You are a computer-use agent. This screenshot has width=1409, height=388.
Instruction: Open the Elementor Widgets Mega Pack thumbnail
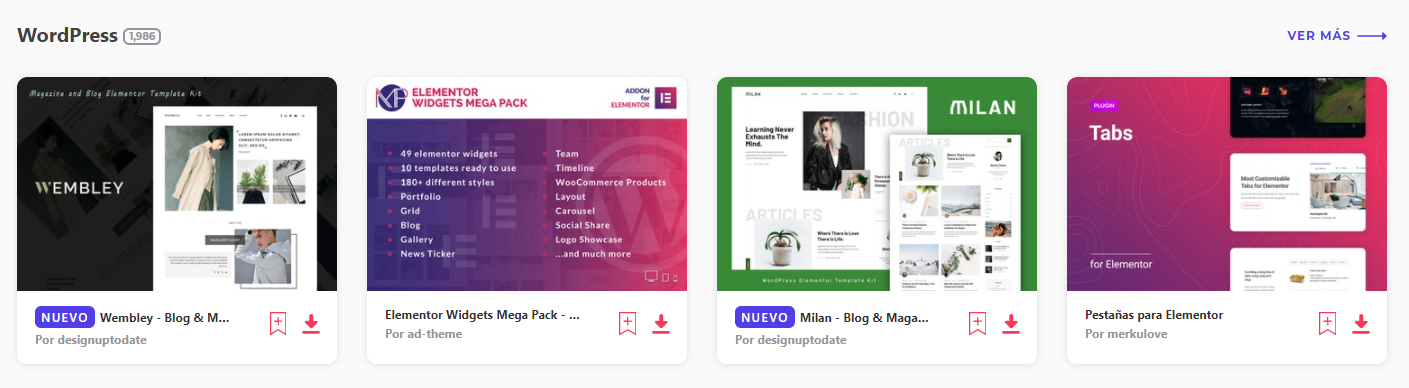(527, 184)
